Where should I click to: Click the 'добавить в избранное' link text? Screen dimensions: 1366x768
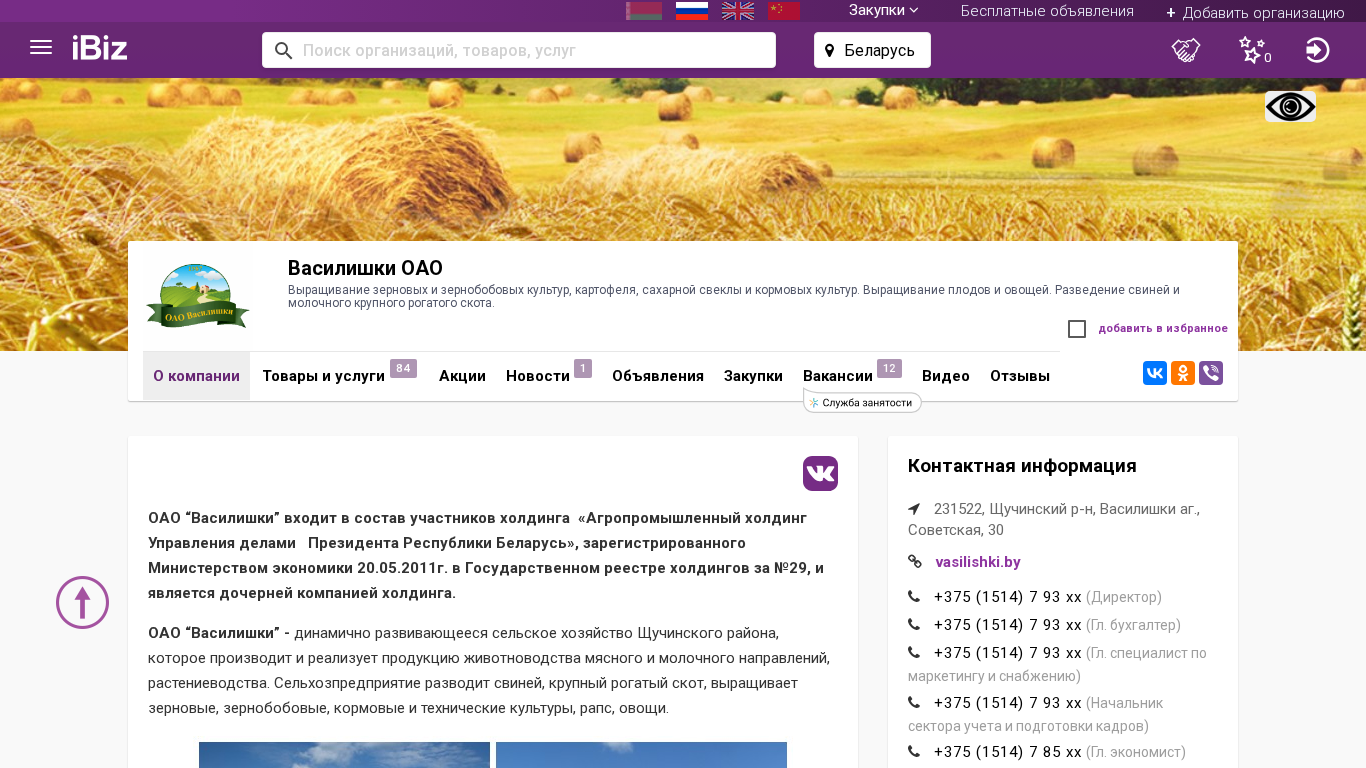coord(1163,329)
